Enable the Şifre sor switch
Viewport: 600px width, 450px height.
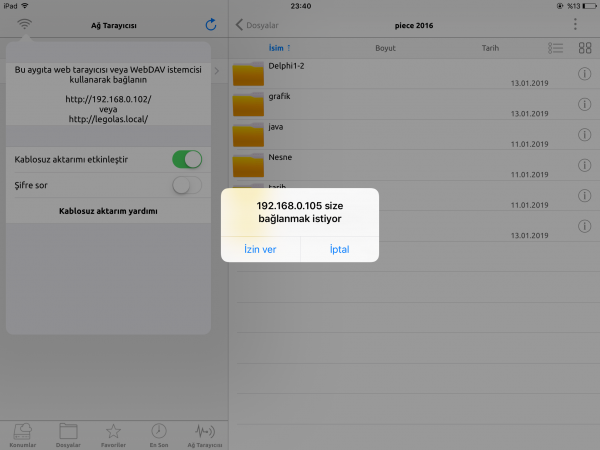(x=186, y=185)
